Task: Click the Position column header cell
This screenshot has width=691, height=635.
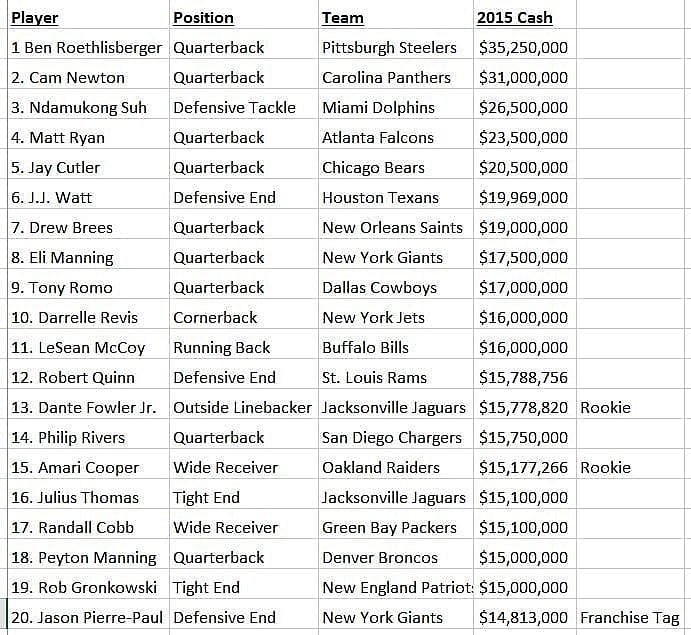Action: point(203,18)
